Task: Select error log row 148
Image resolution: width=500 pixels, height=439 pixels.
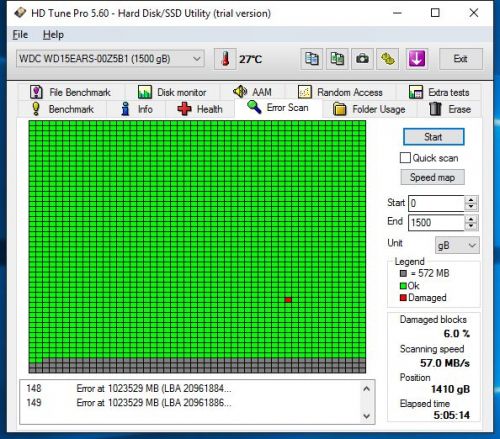Action: click(x=190, y=388)
